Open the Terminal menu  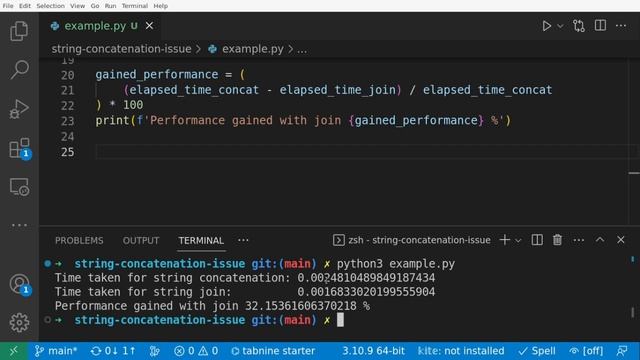pyautogui.click(x=135, y=6)
